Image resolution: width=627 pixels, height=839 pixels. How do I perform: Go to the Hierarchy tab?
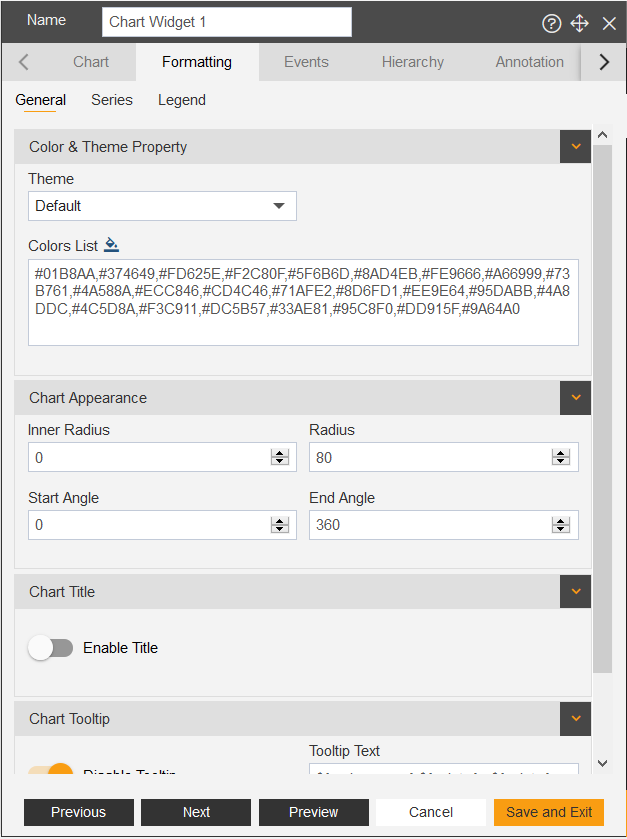point(412,62)
